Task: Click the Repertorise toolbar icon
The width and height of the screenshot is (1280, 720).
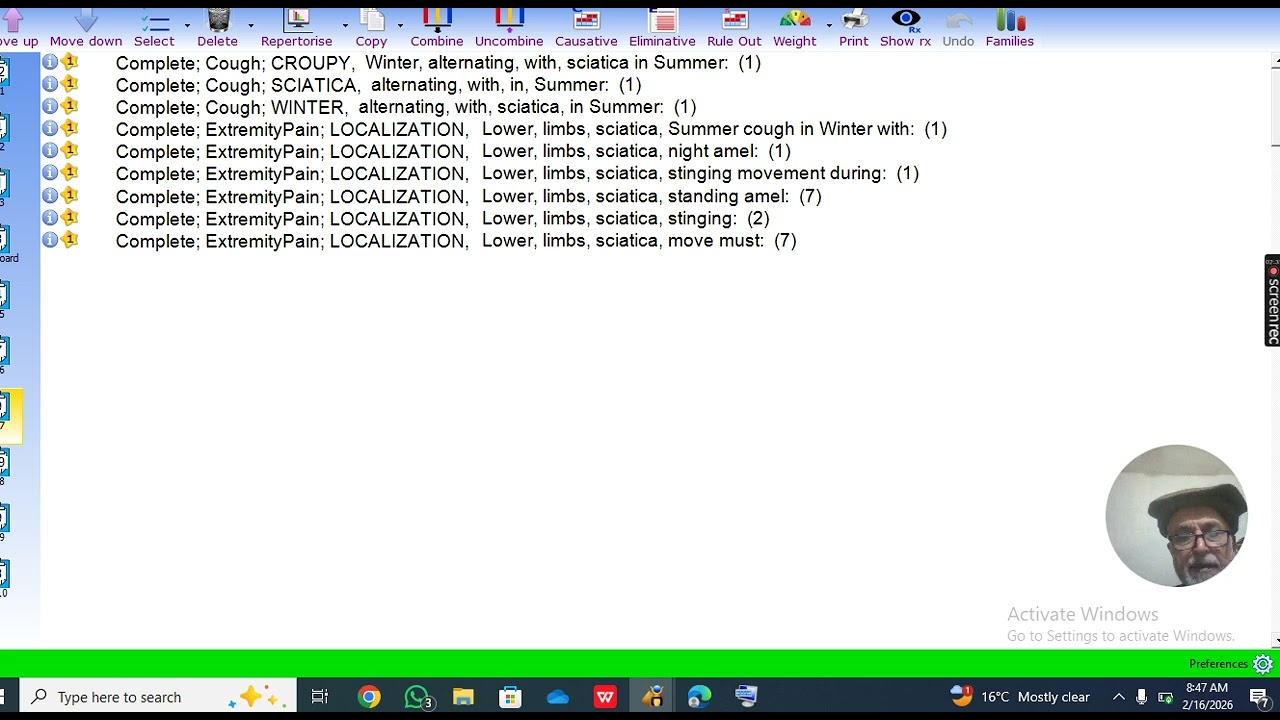Action: [x=297, y=21]
